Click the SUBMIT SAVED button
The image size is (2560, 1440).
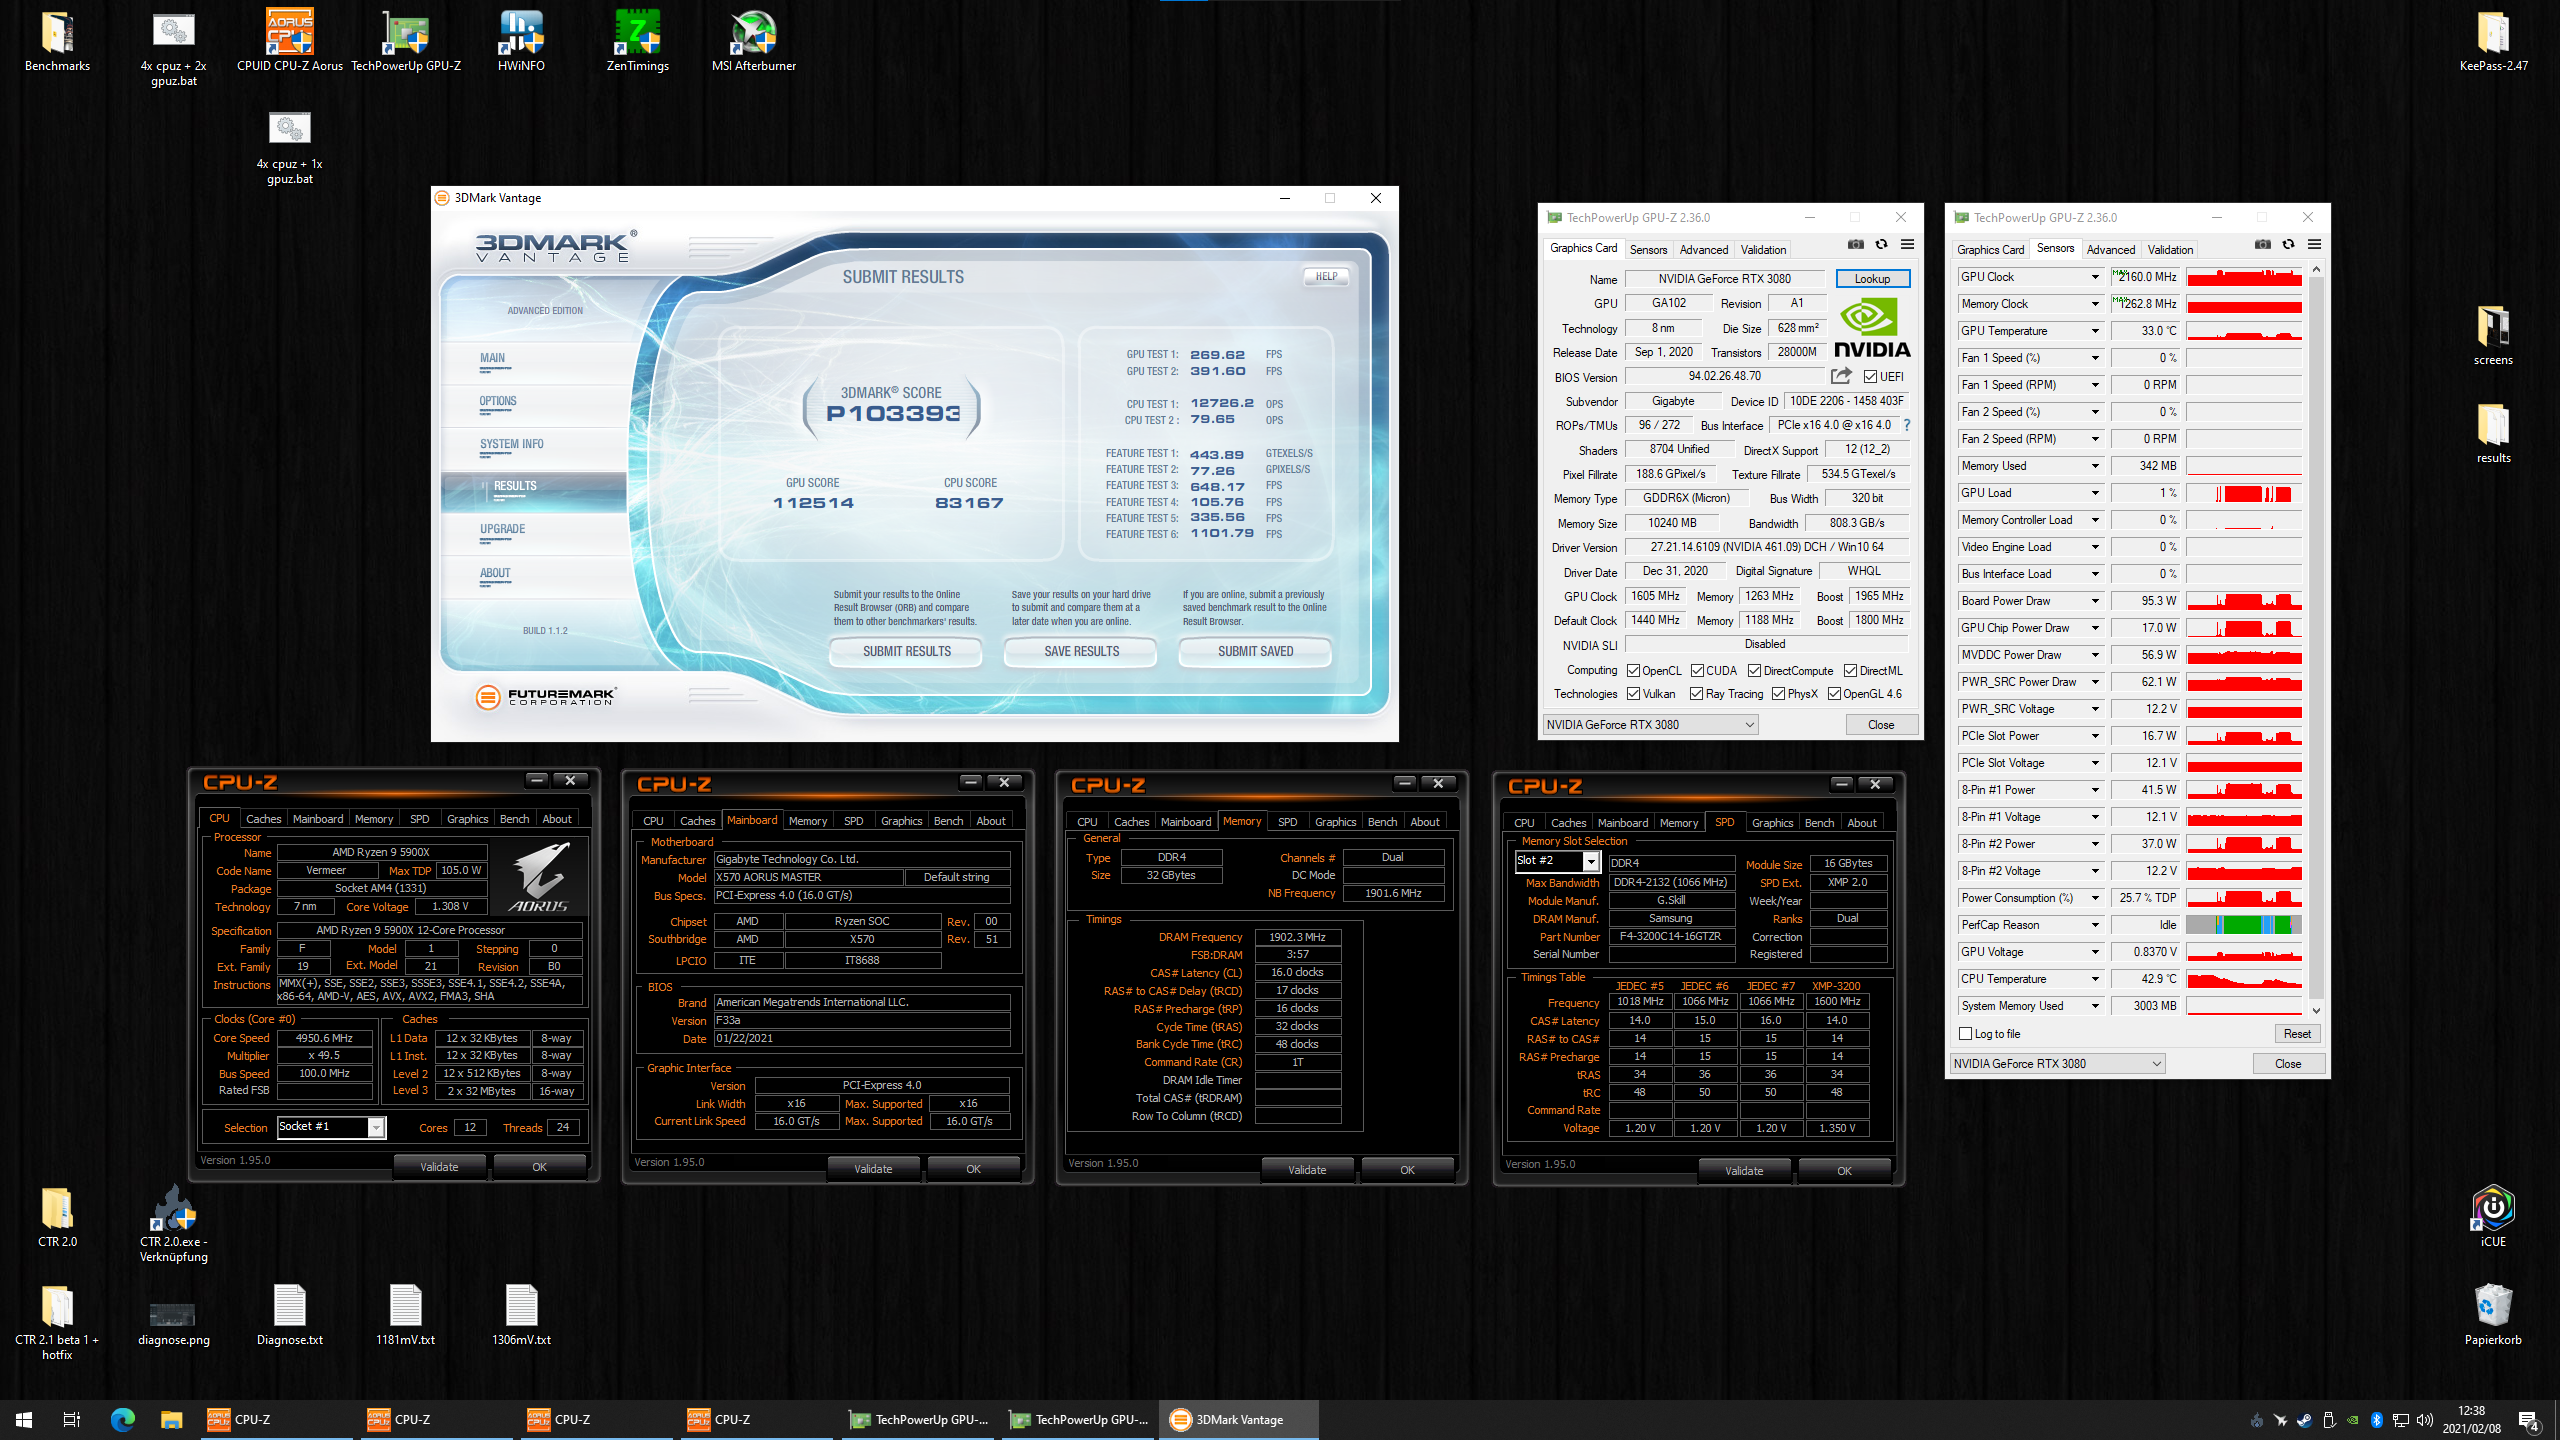(x=1255, y=651)
